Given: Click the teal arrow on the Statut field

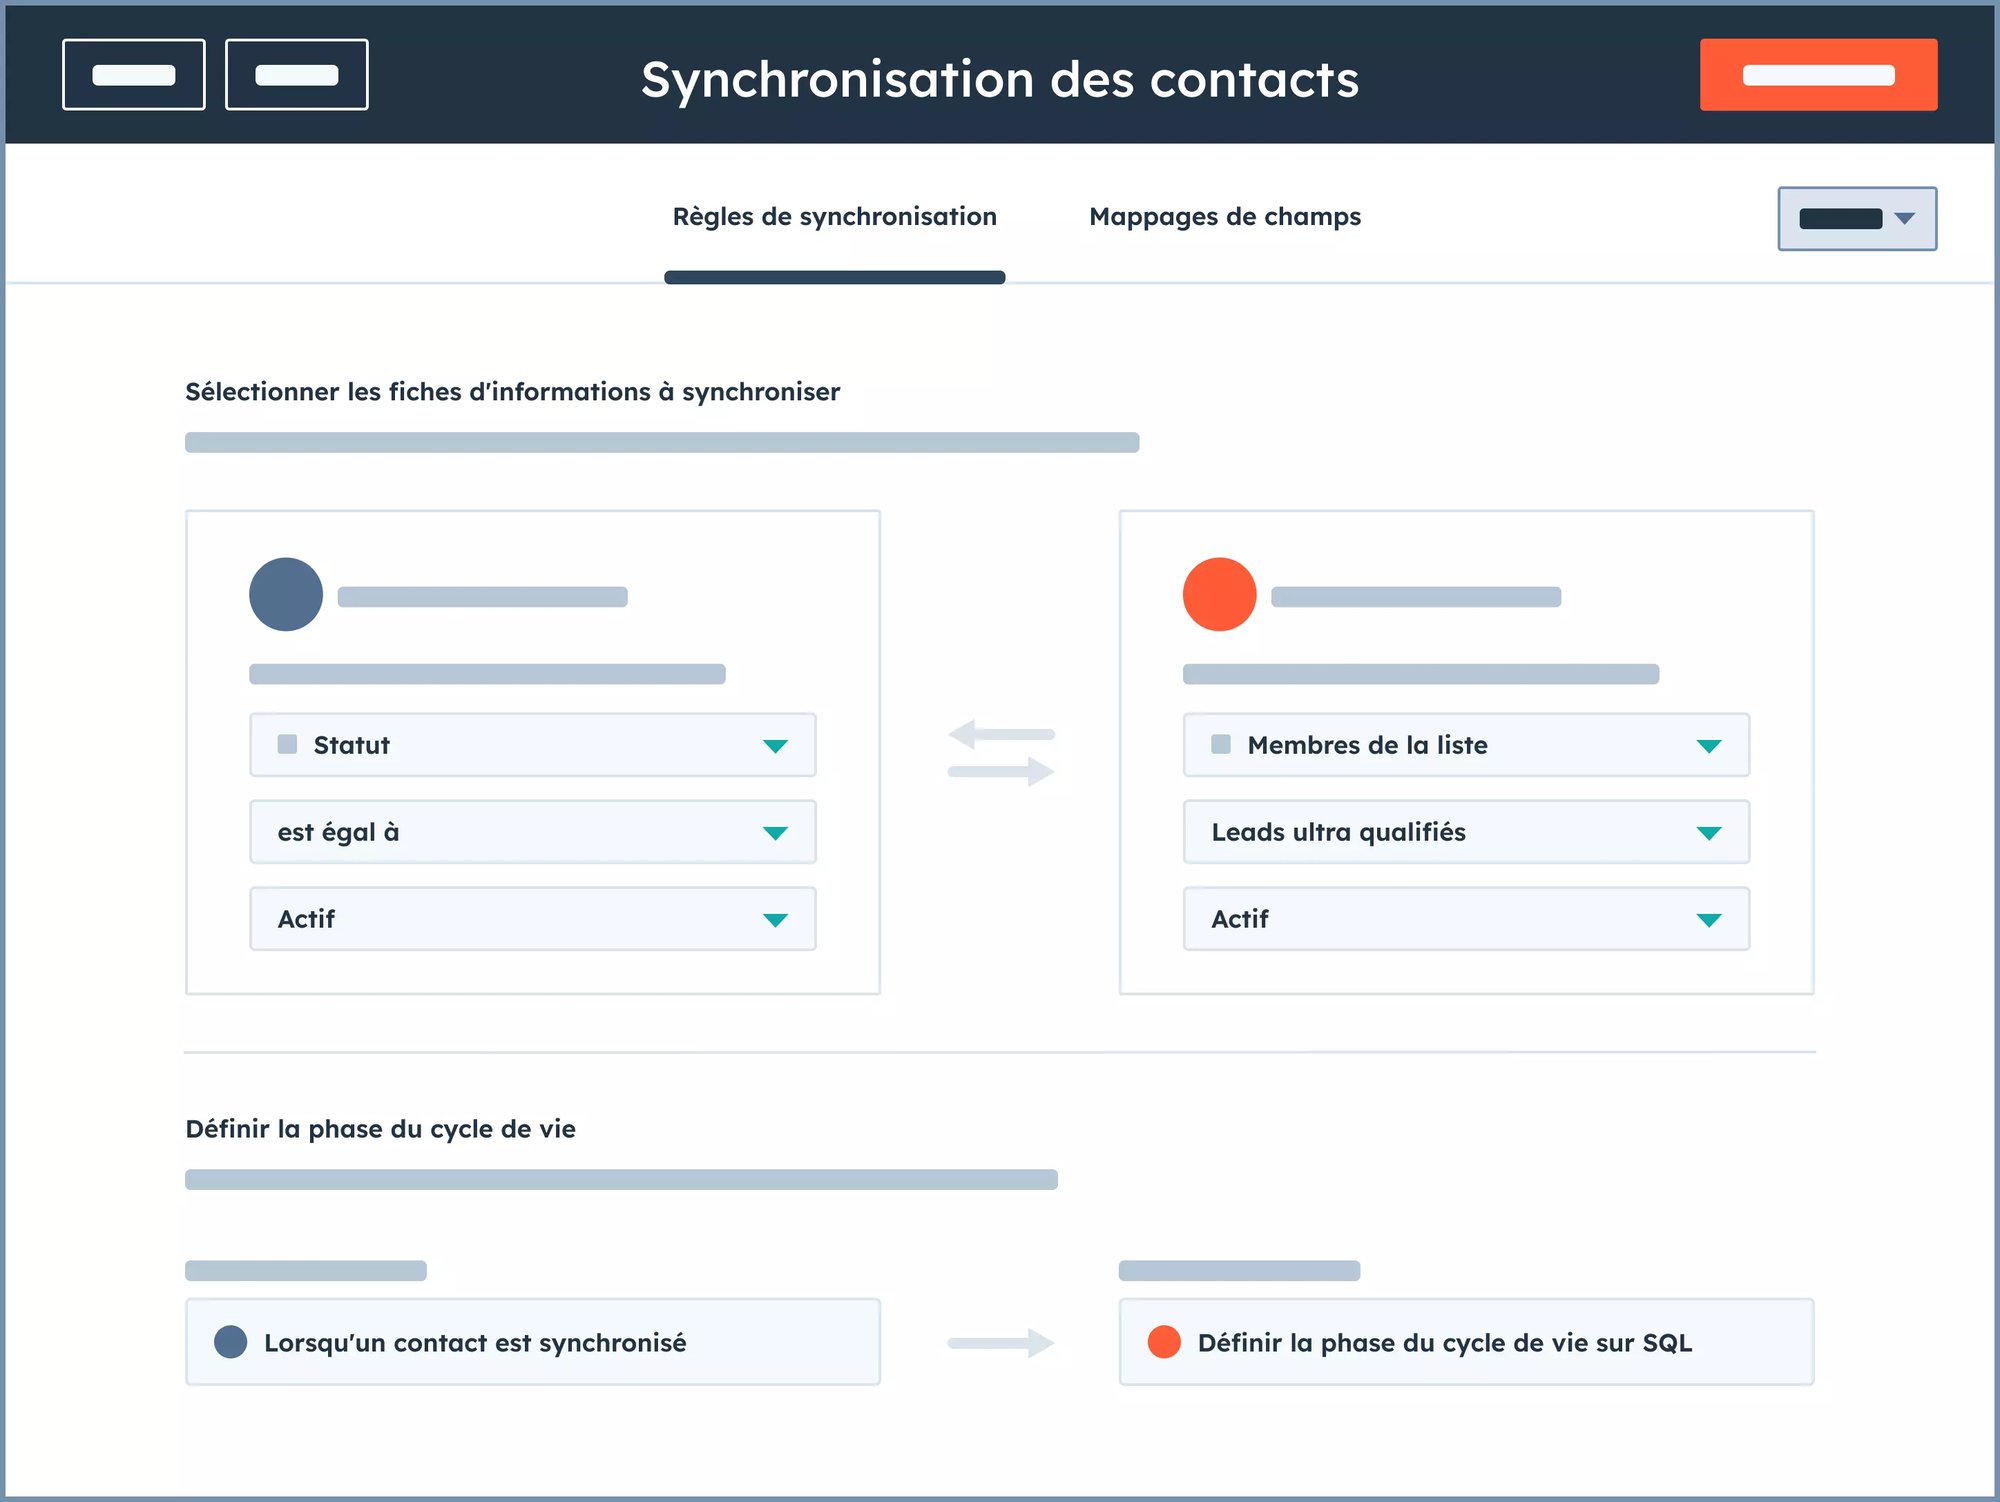Looking at the screenshot, I should click(775, 746).
